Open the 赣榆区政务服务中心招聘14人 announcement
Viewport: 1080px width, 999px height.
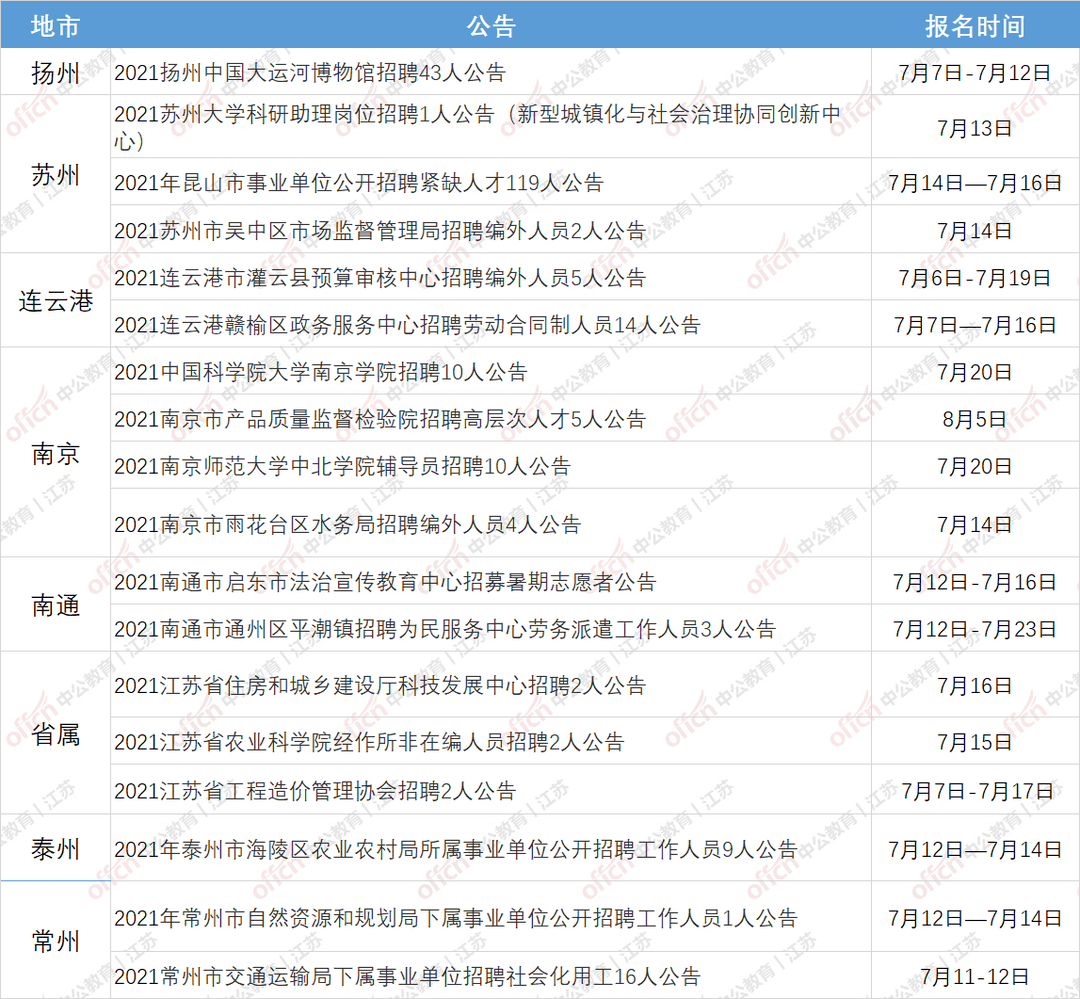click(407, 325)
